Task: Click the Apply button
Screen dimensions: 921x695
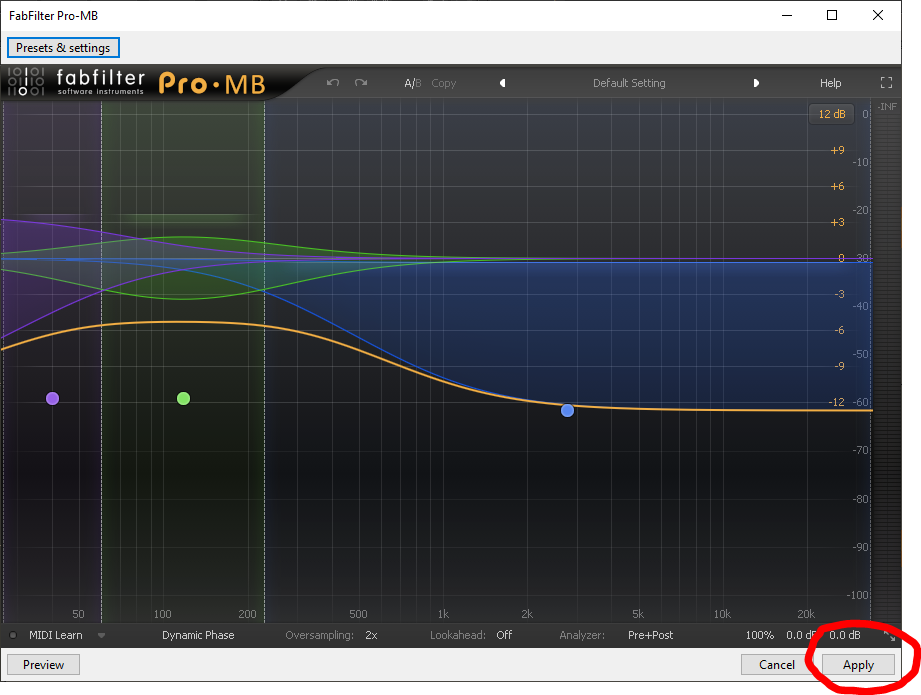Action: (x=858, y=664)
